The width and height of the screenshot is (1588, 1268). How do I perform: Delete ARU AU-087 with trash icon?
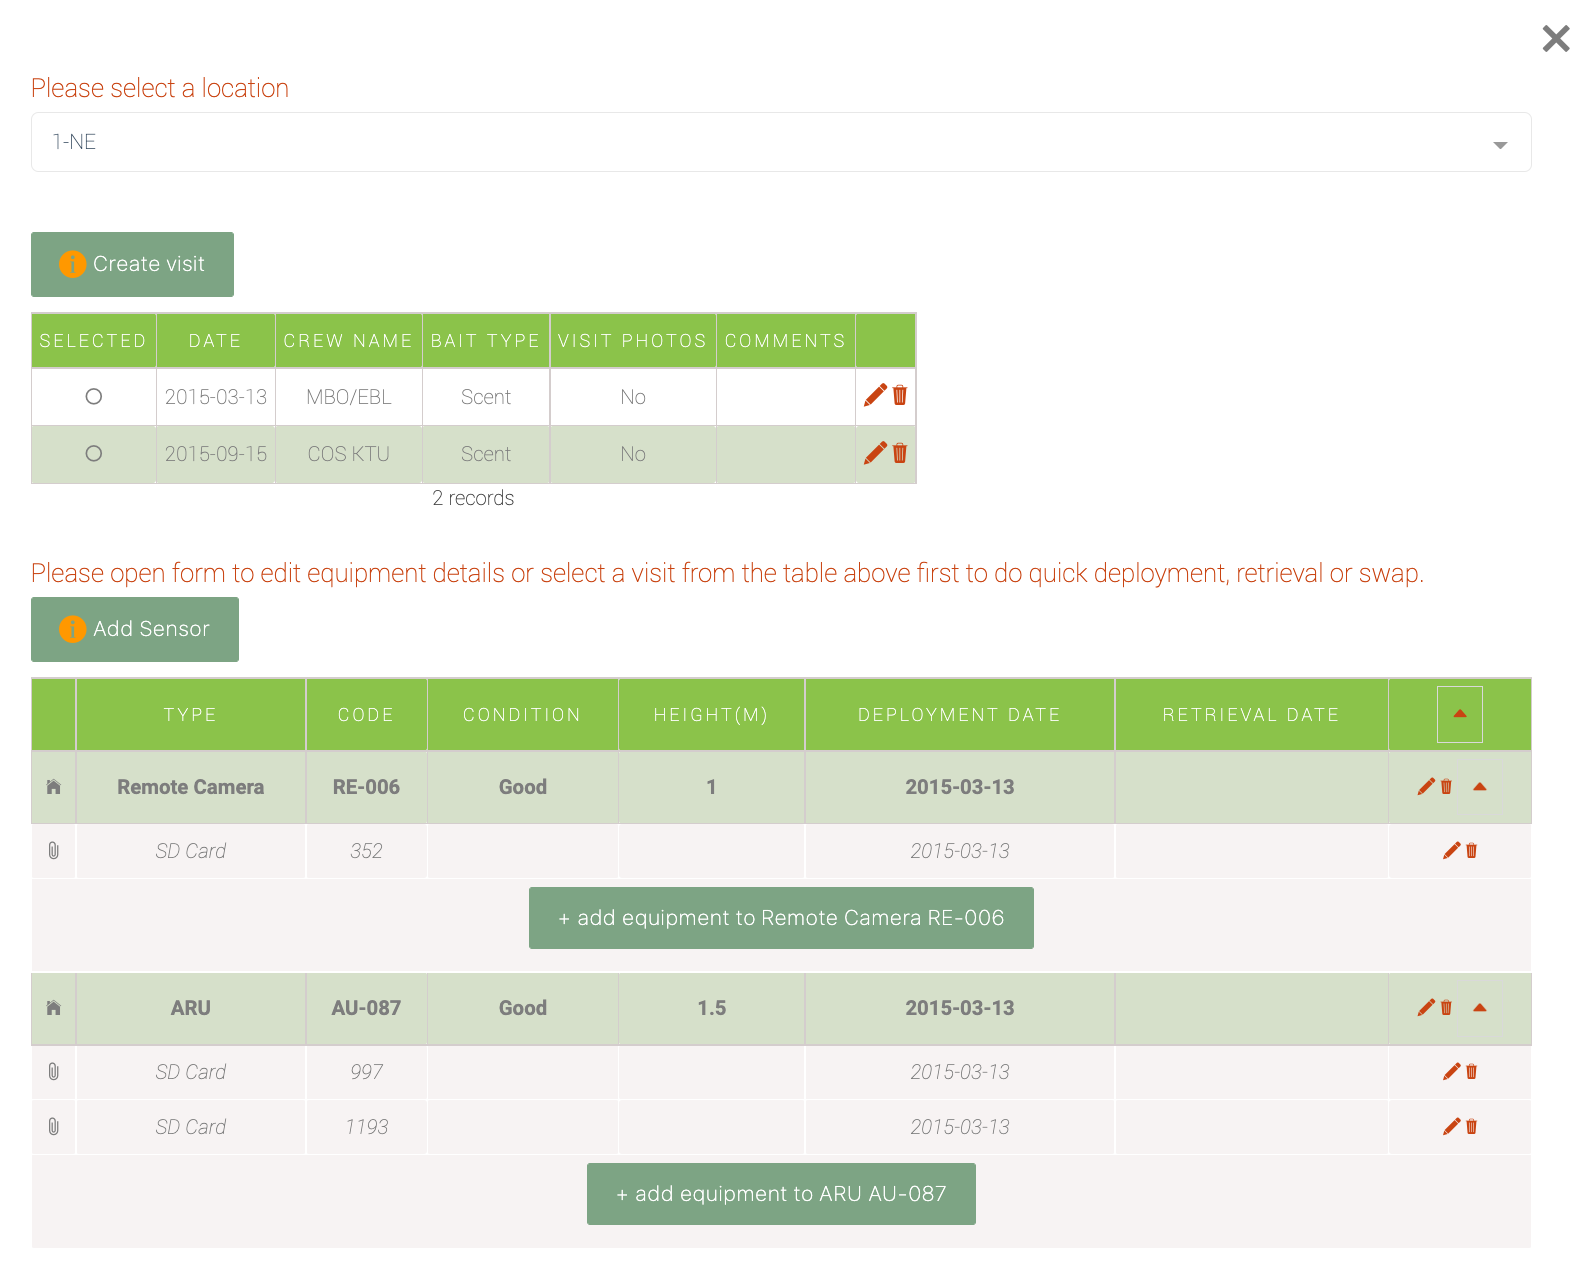click(x=1446, y=1008)
